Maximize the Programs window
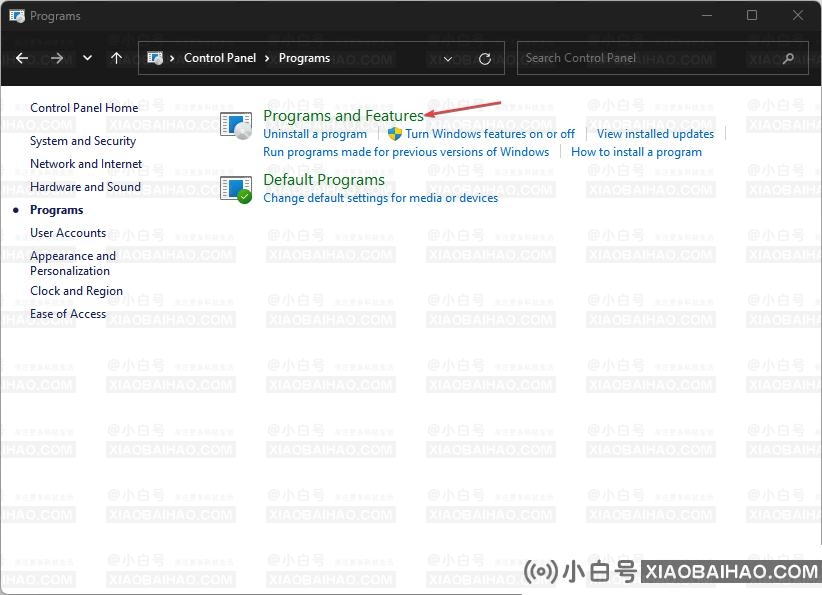Screen dimensions: 822x595 pos(752,16)
